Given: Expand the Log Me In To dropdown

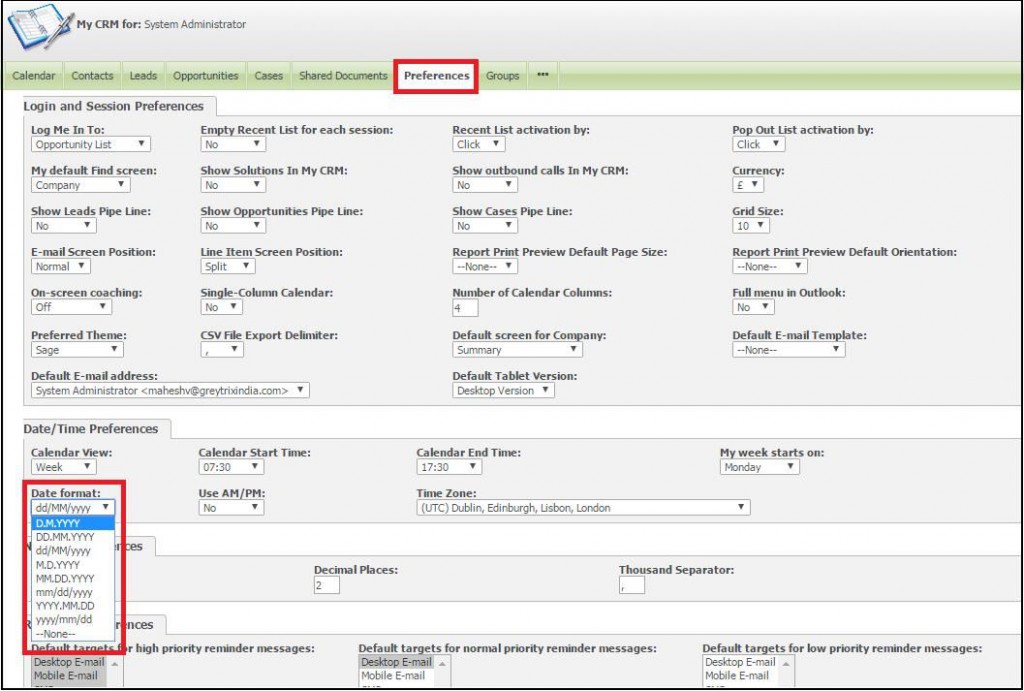Looking at the screenshot, I should 91,144.
